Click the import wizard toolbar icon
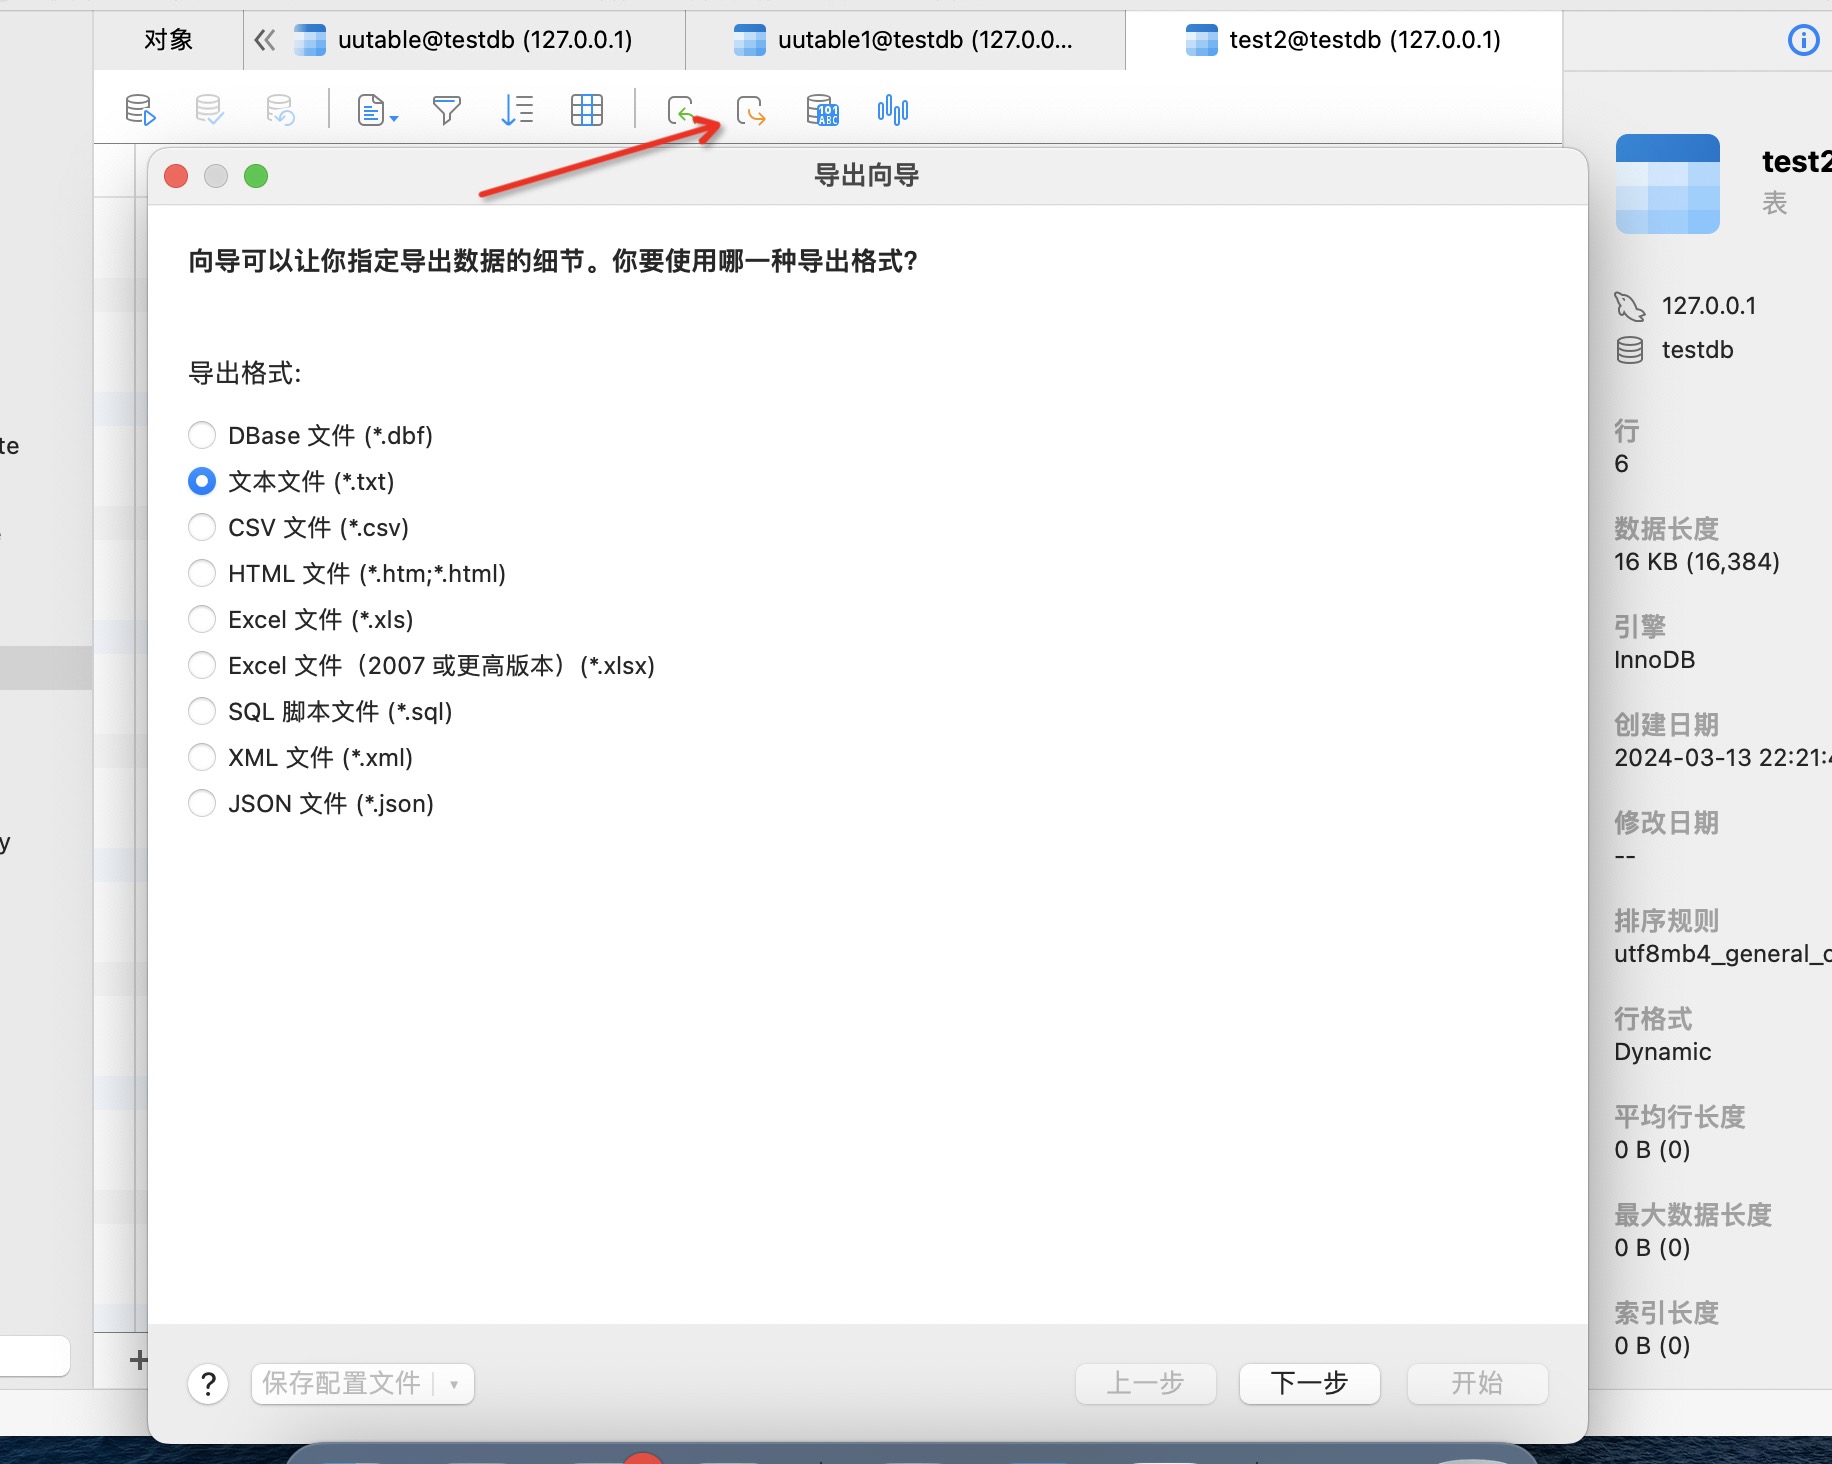1832x1464 pixels. click(681, 110)
